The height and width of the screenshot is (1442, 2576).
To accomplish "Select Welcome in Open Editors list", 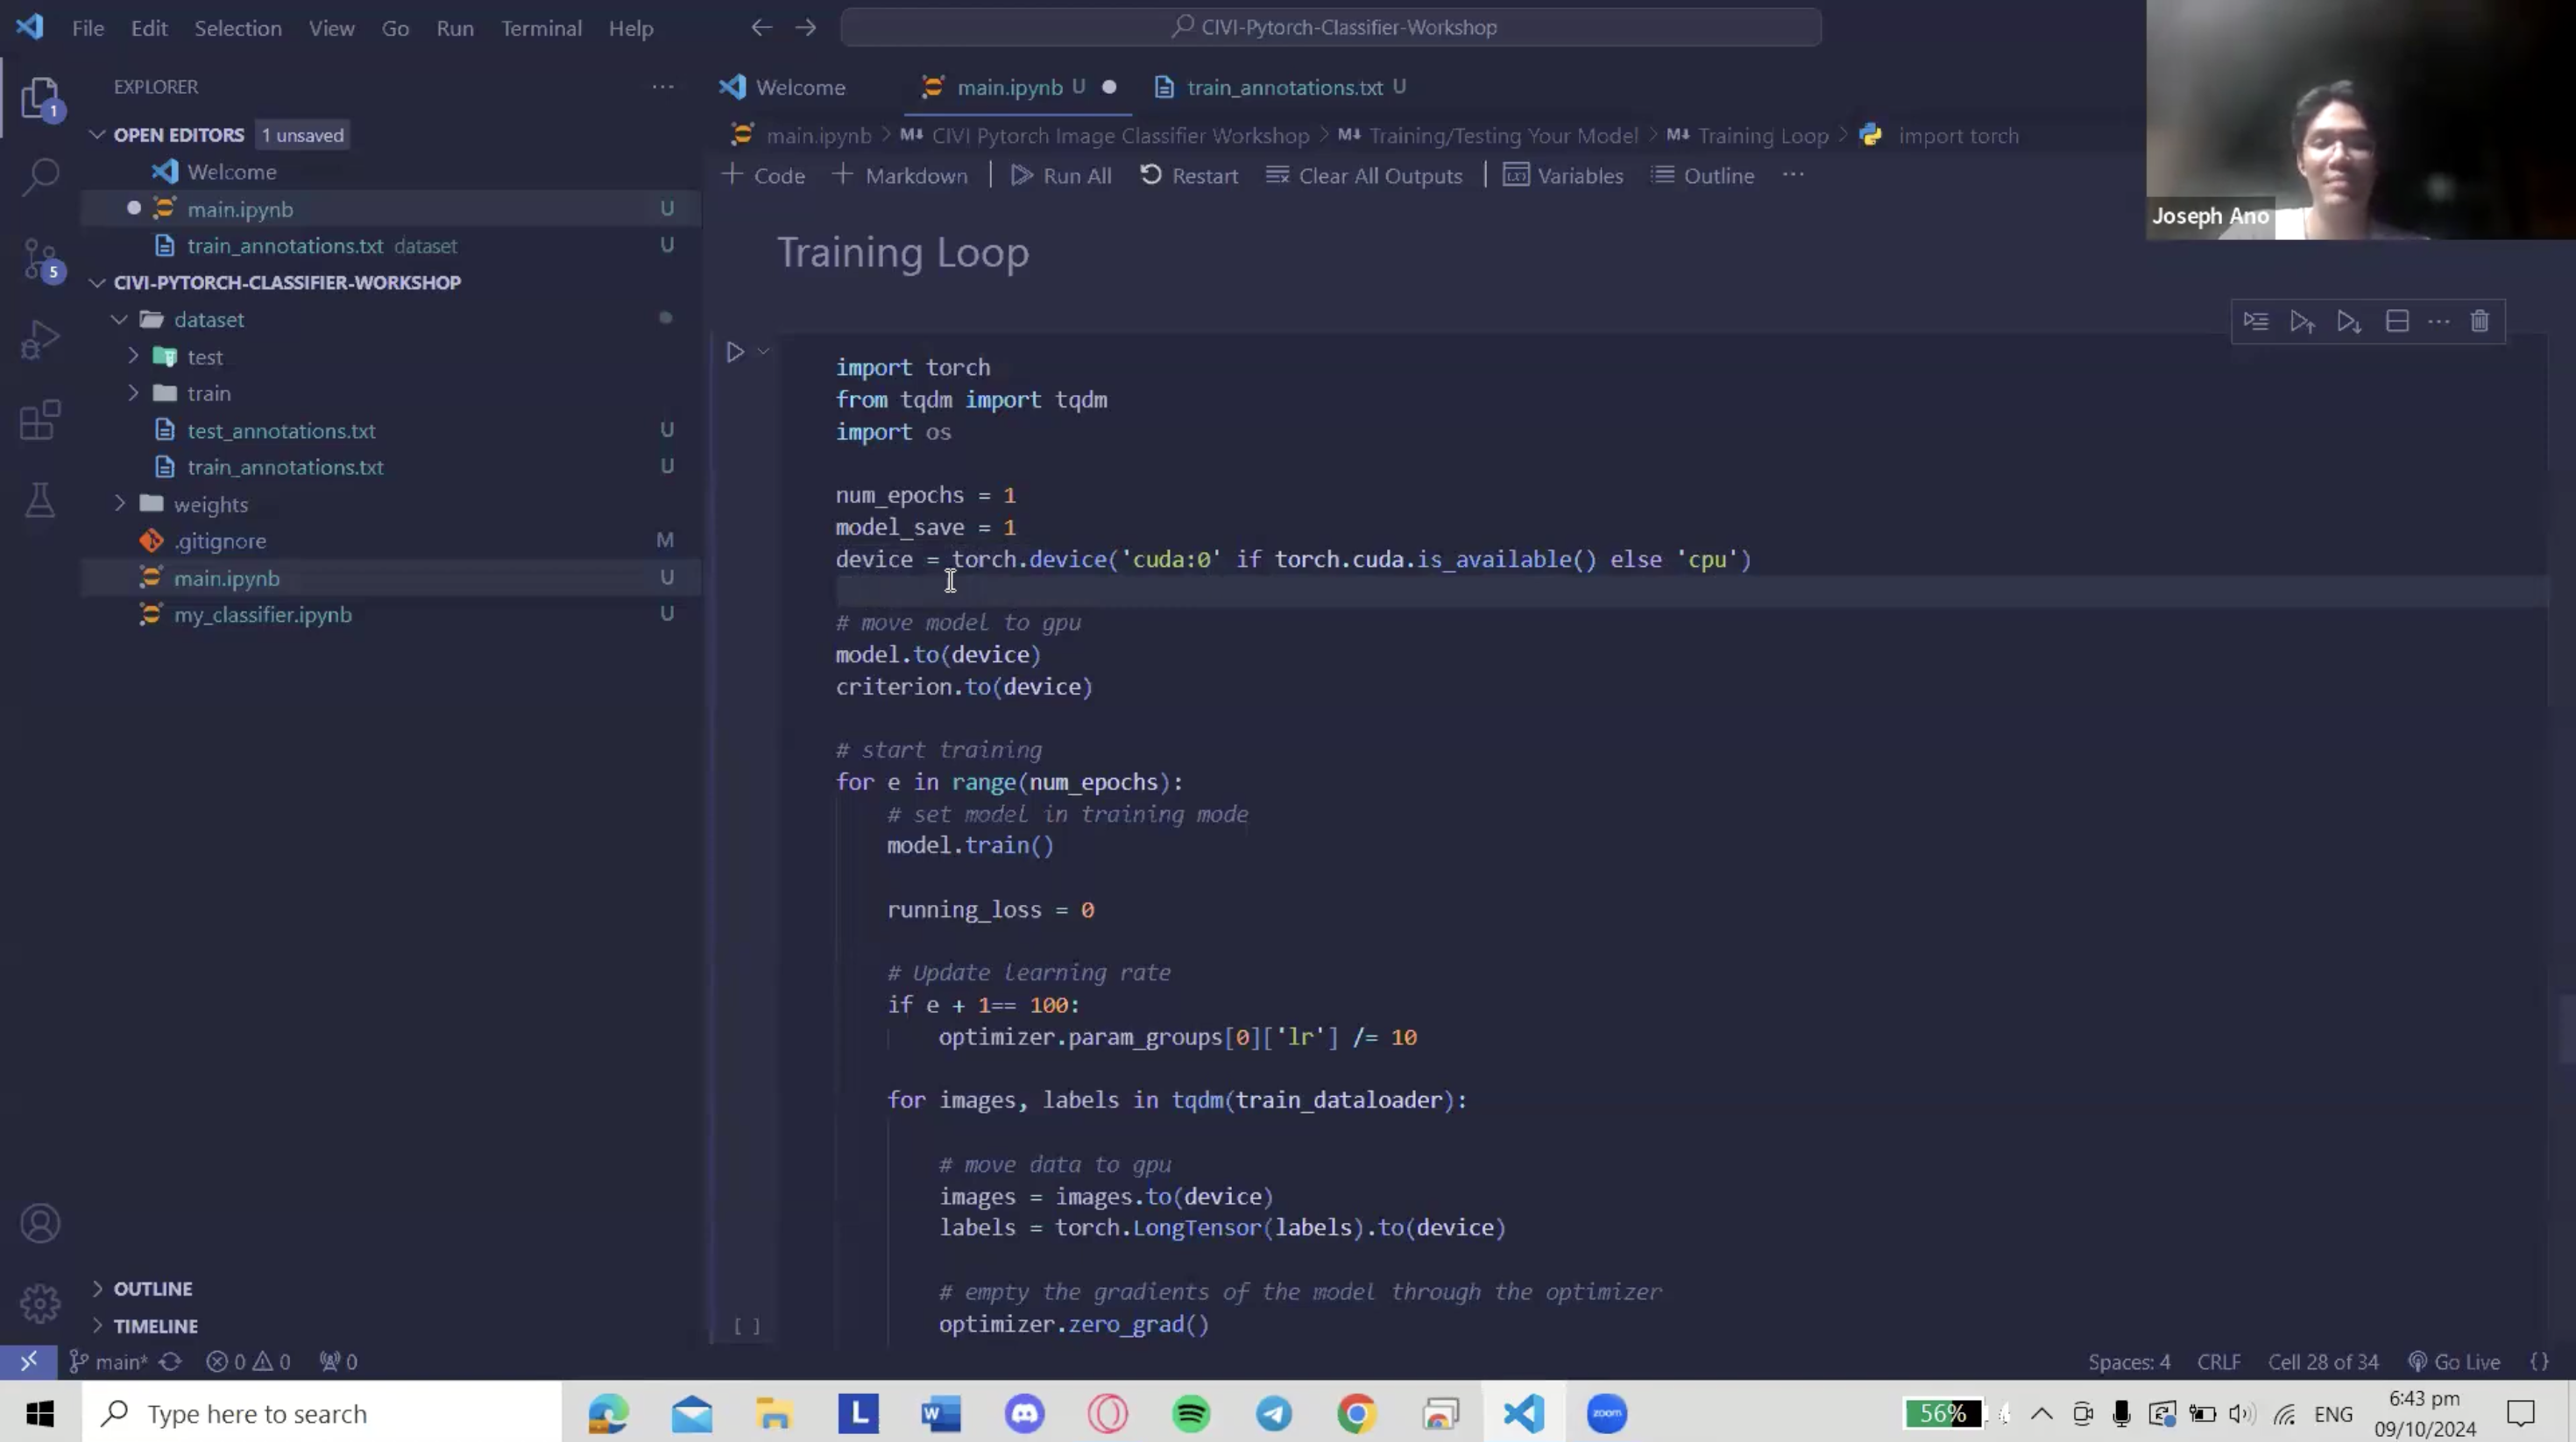I will [x=232, y=171].
